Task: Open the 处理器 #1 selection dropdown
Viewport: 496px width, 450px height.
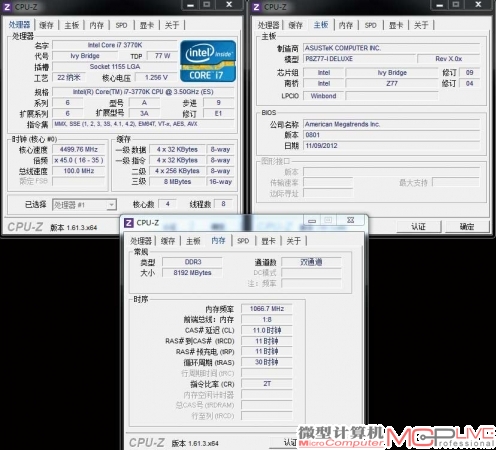Action: pyautogui.click(x=84, y=205)
